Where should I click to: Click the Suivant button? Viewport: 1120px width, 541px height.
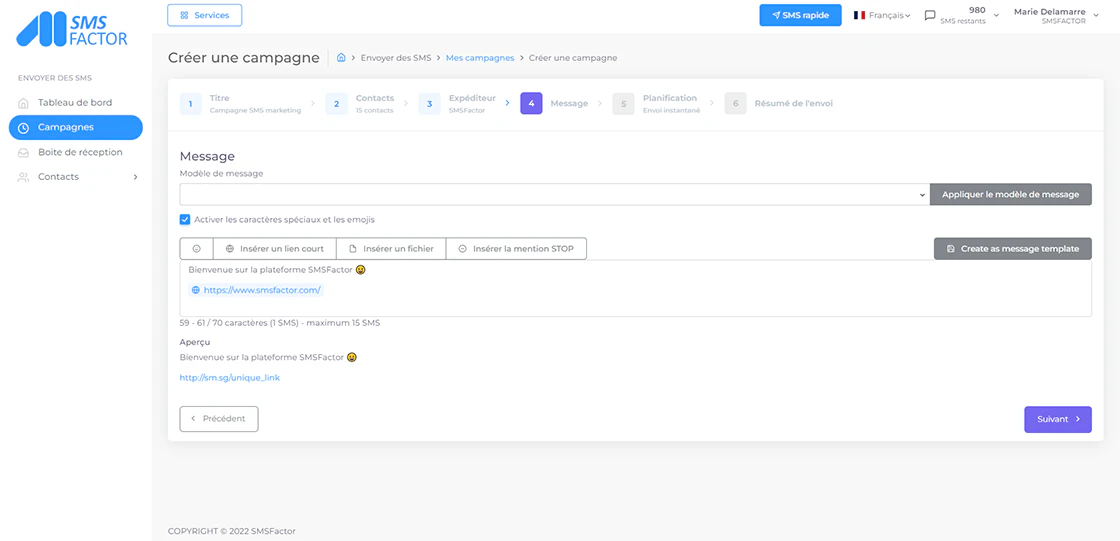[1058, 420]
